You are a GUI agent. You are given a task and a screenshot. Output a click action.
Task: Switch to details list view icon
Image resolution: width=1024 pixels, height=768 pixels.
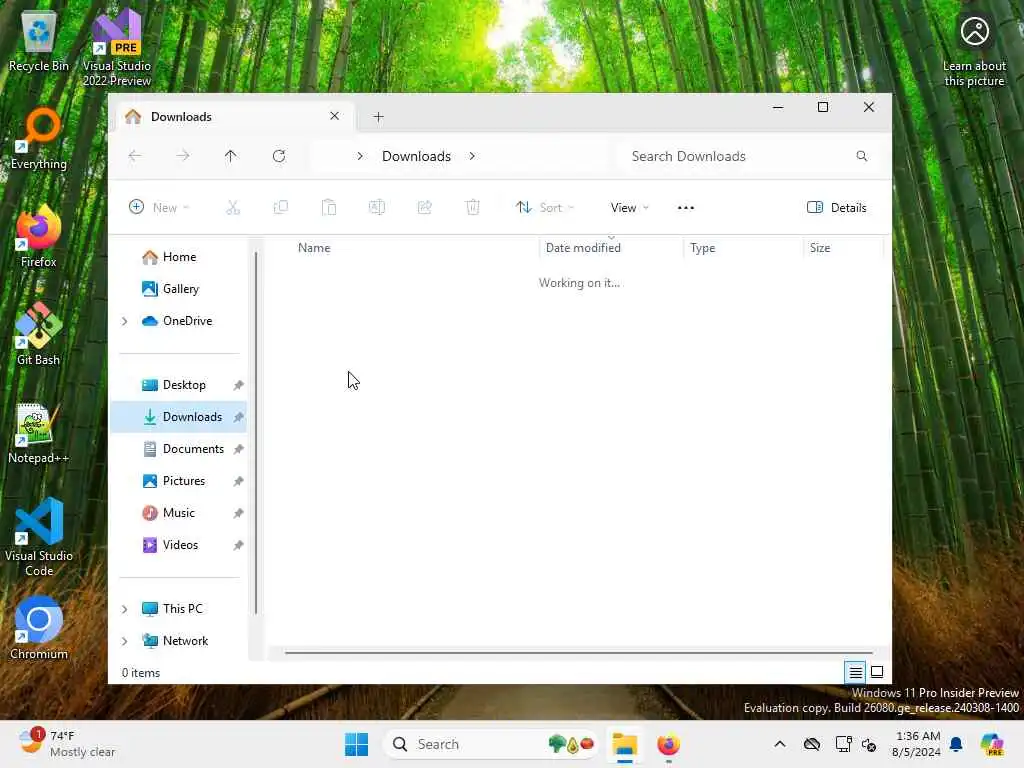(856, 672)
